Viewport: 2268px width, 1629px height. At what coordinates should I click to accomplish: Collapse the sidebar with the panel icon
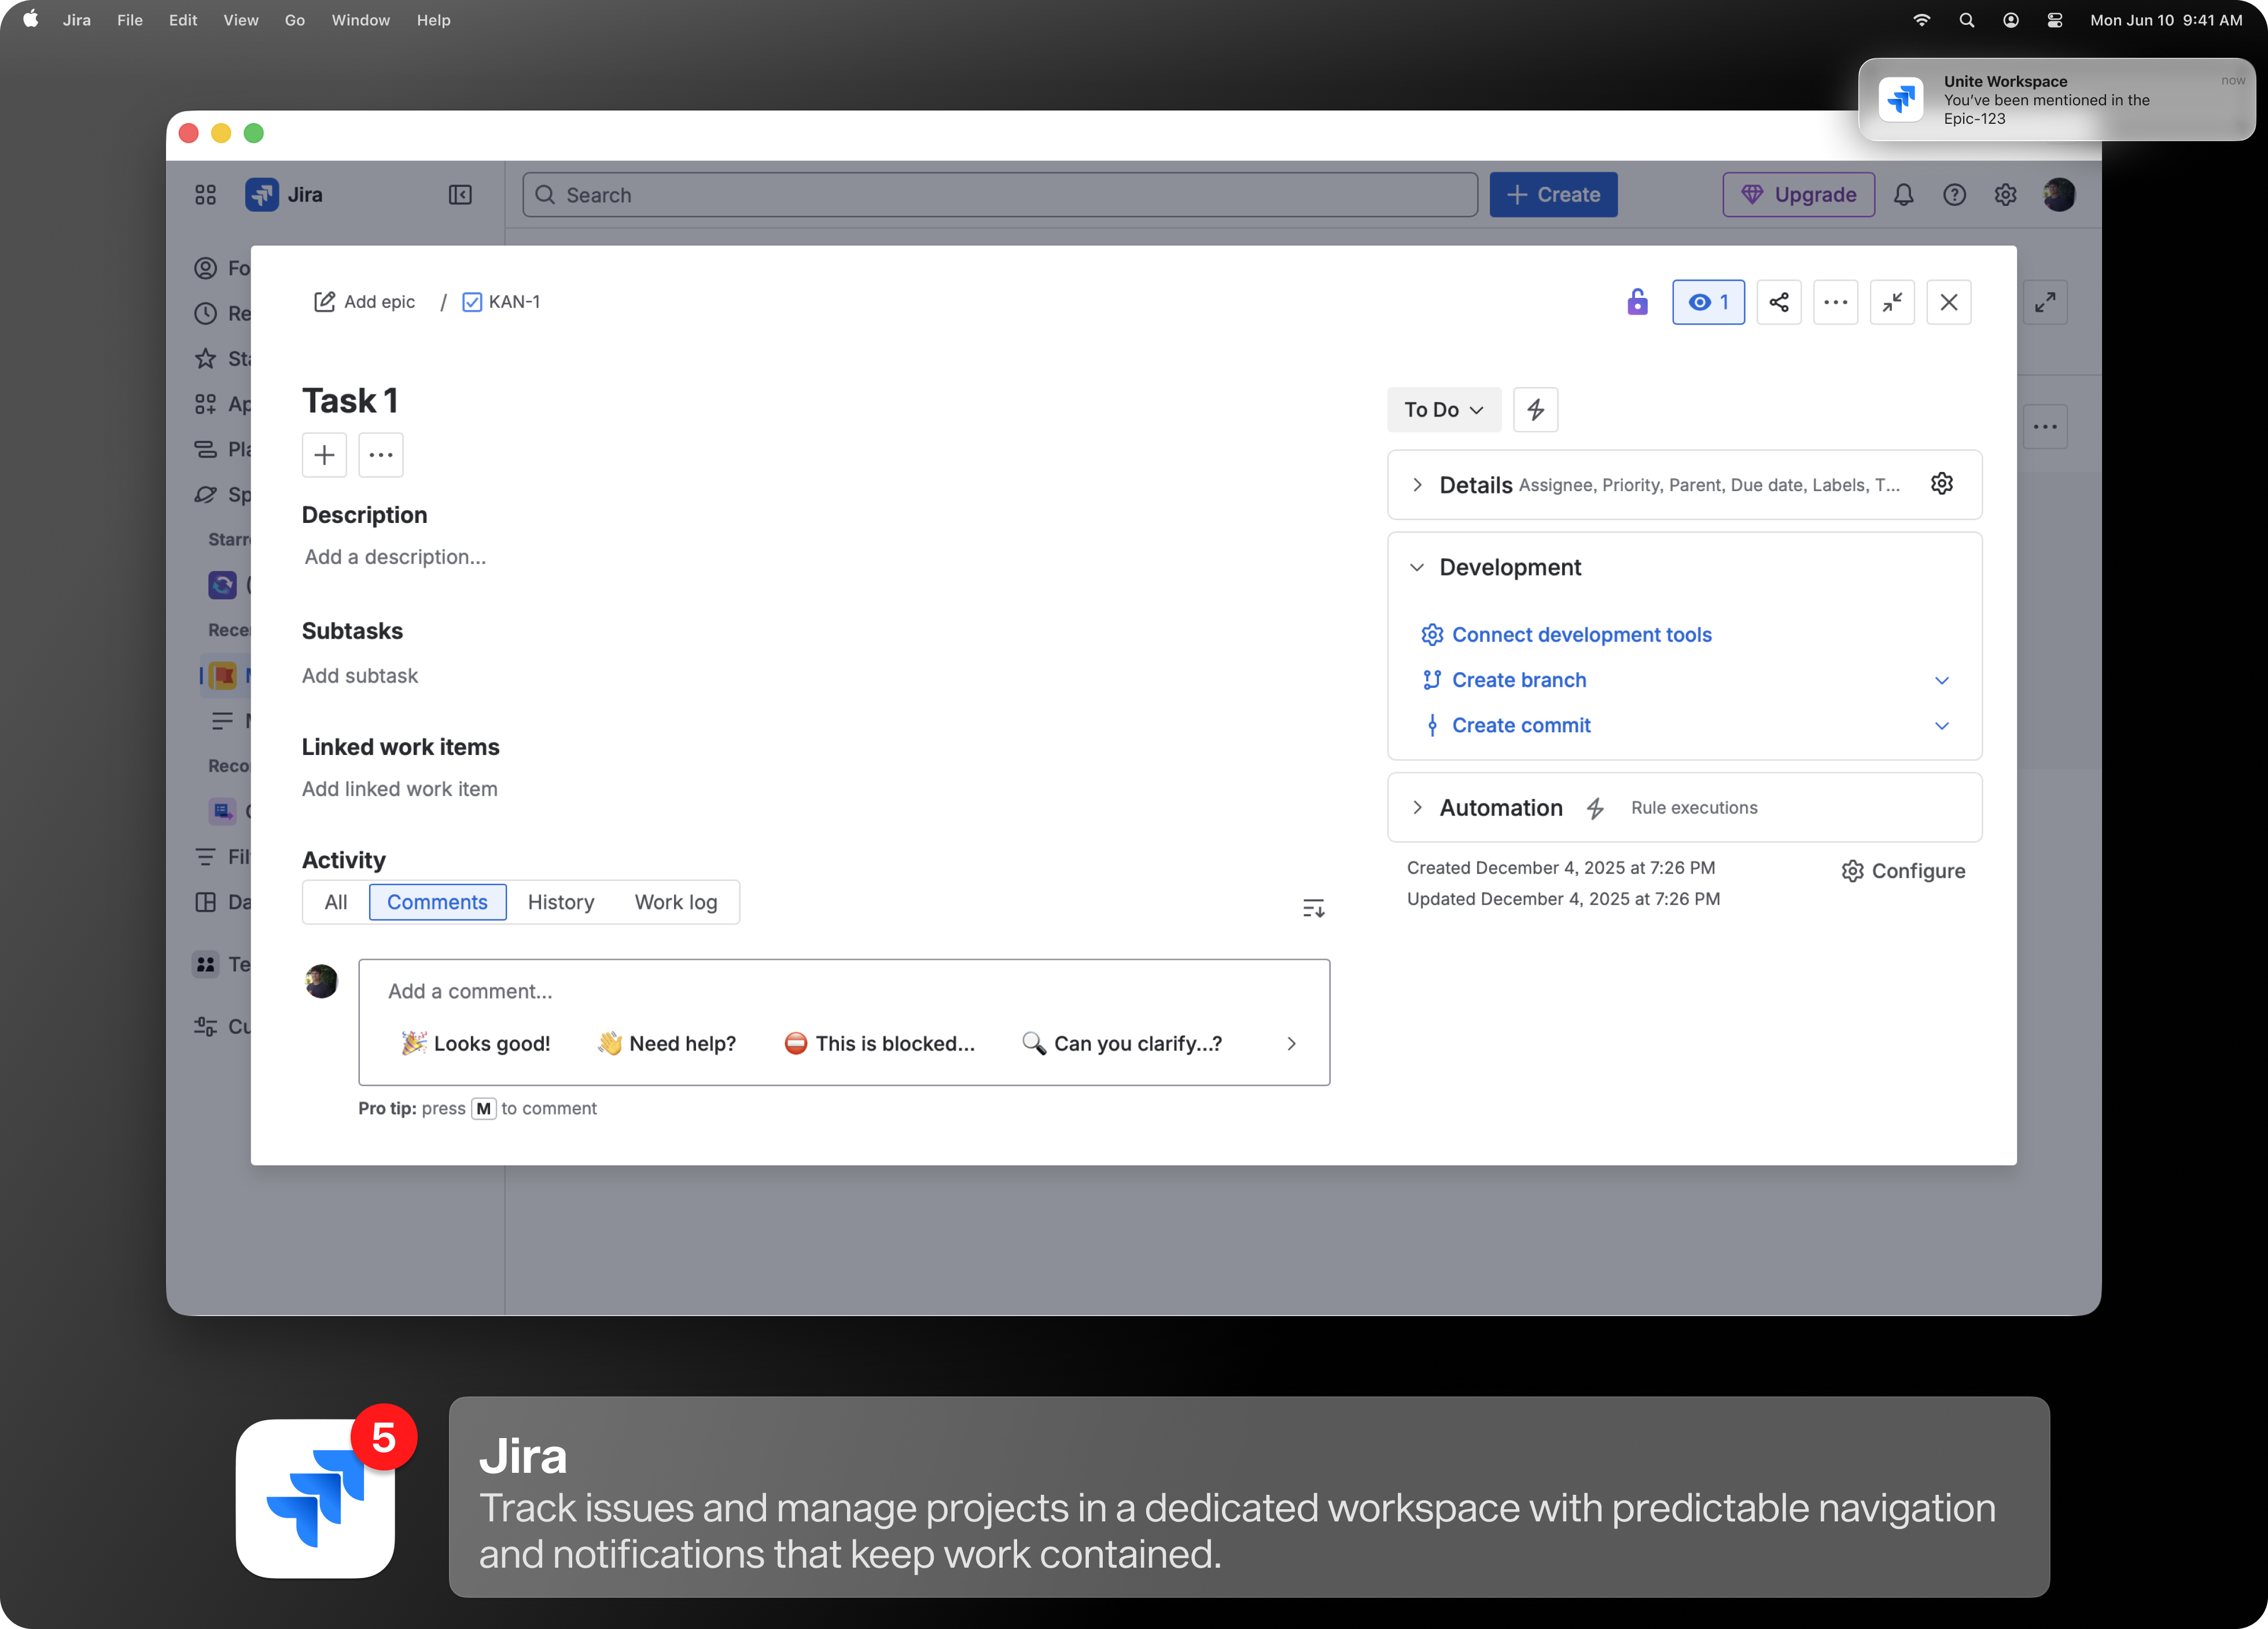(x=460, y=195)
